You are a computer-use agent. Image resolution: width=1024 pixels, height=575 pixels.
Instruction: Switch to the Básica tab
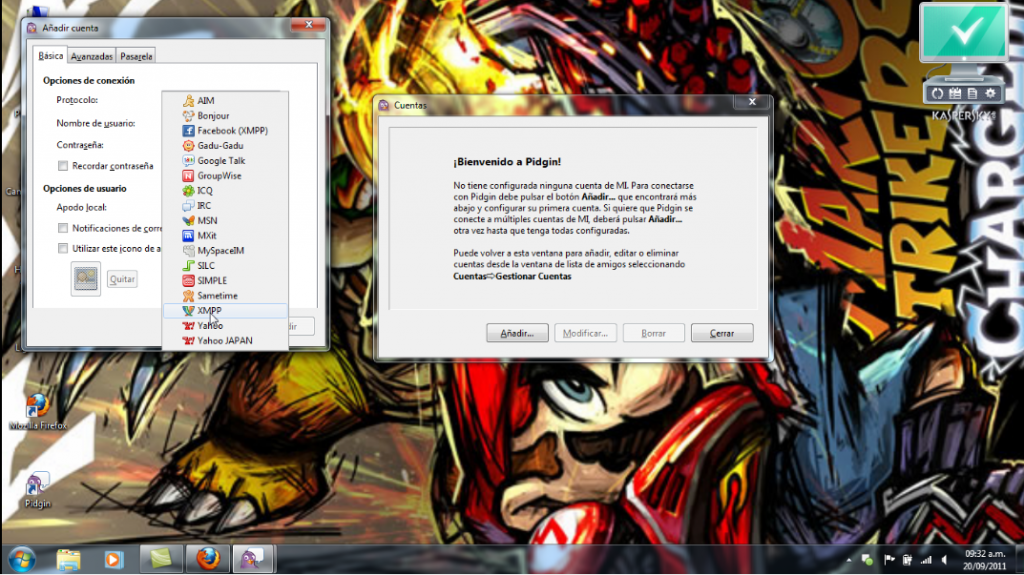tap(50, 56)
